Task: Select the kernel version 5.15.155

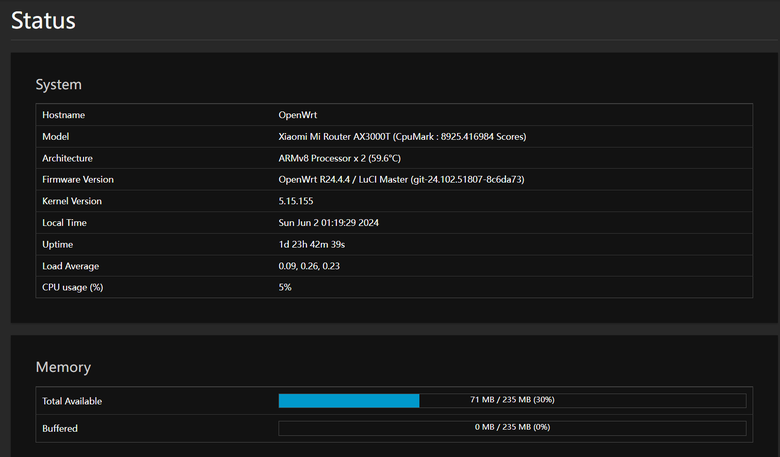Action: tap(295, 201)
